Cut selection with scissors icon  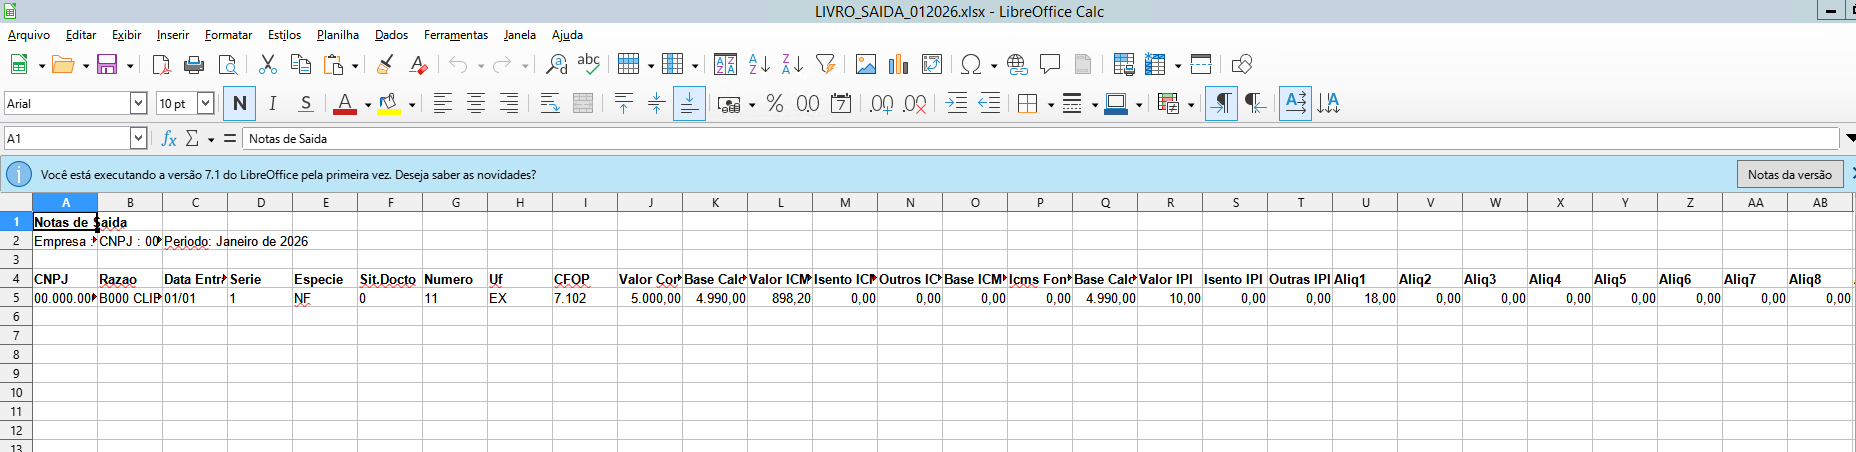[x=267, y=65]
